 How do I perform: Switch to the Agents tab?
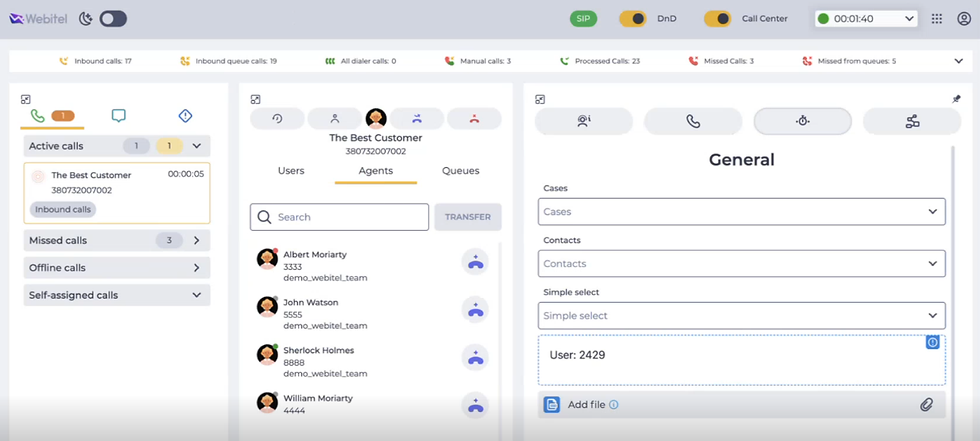click(376, 171)
